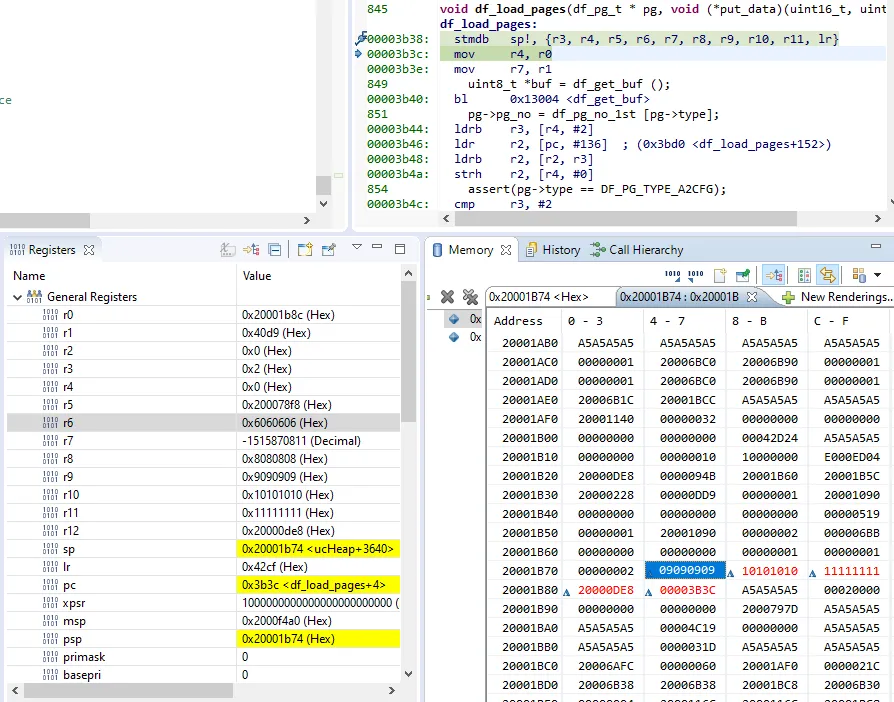
Task: Click New Memory View icon in Memory toolbar
Action: 719,275
